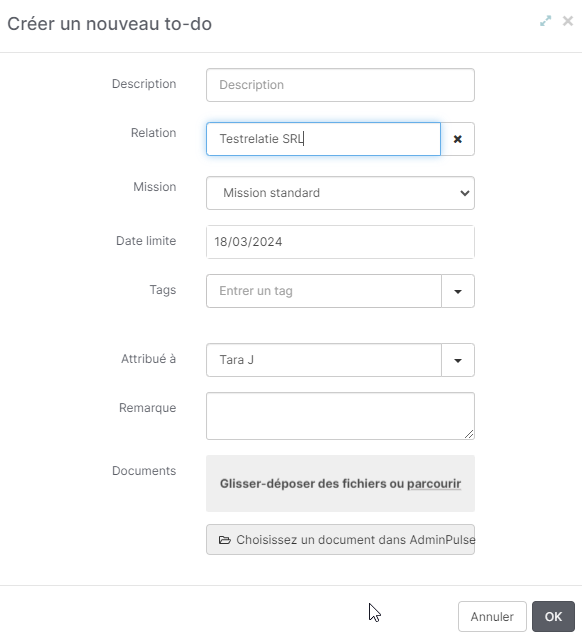Confirm the new to-do with the OK button

tap(553, 616)
